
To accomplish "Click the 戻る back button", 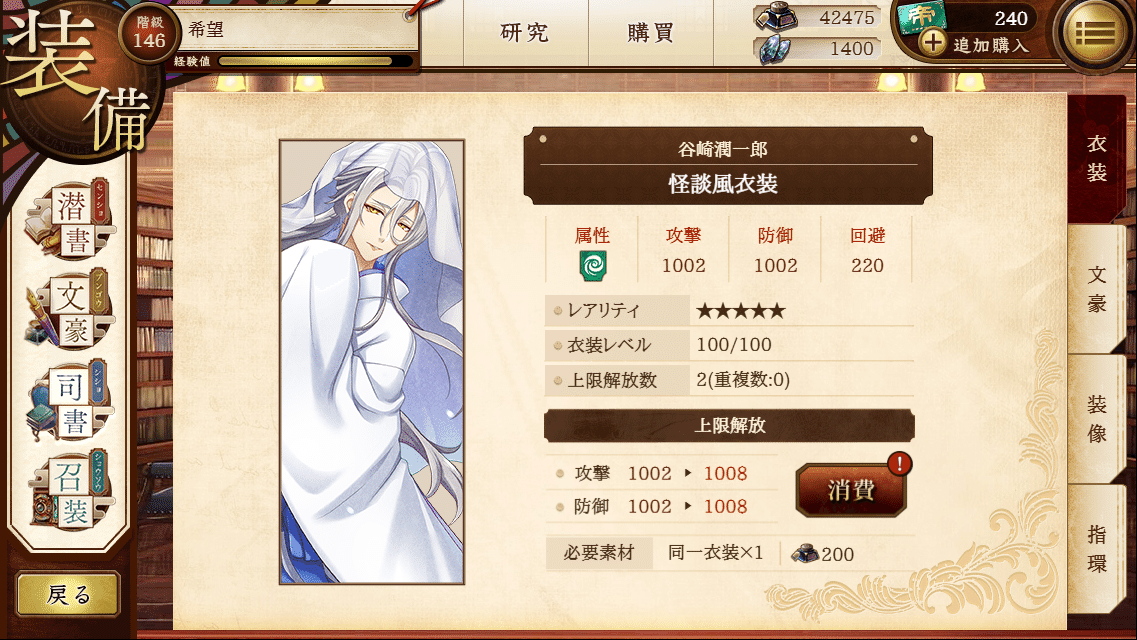I will [68, 594].
